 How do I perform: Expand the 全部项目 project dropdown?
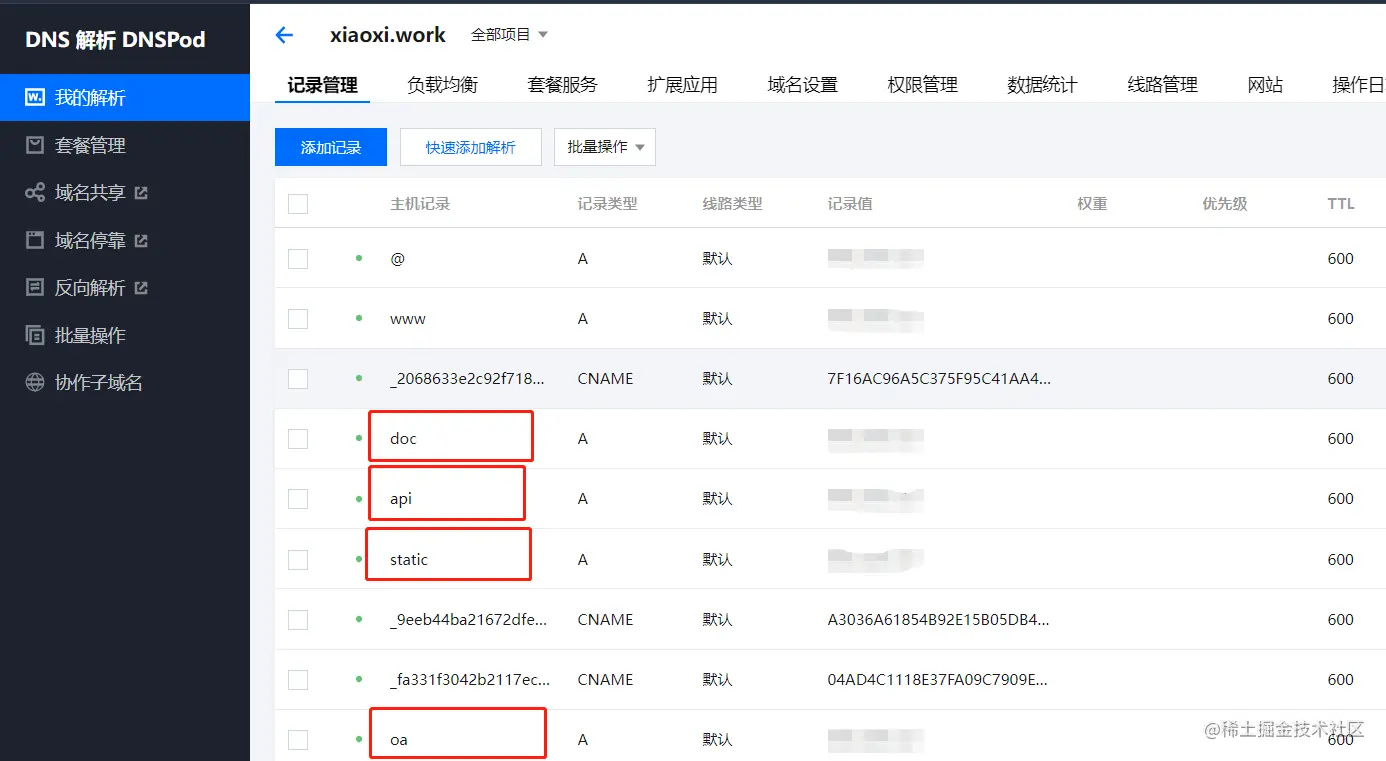click(x=510, y=35)
